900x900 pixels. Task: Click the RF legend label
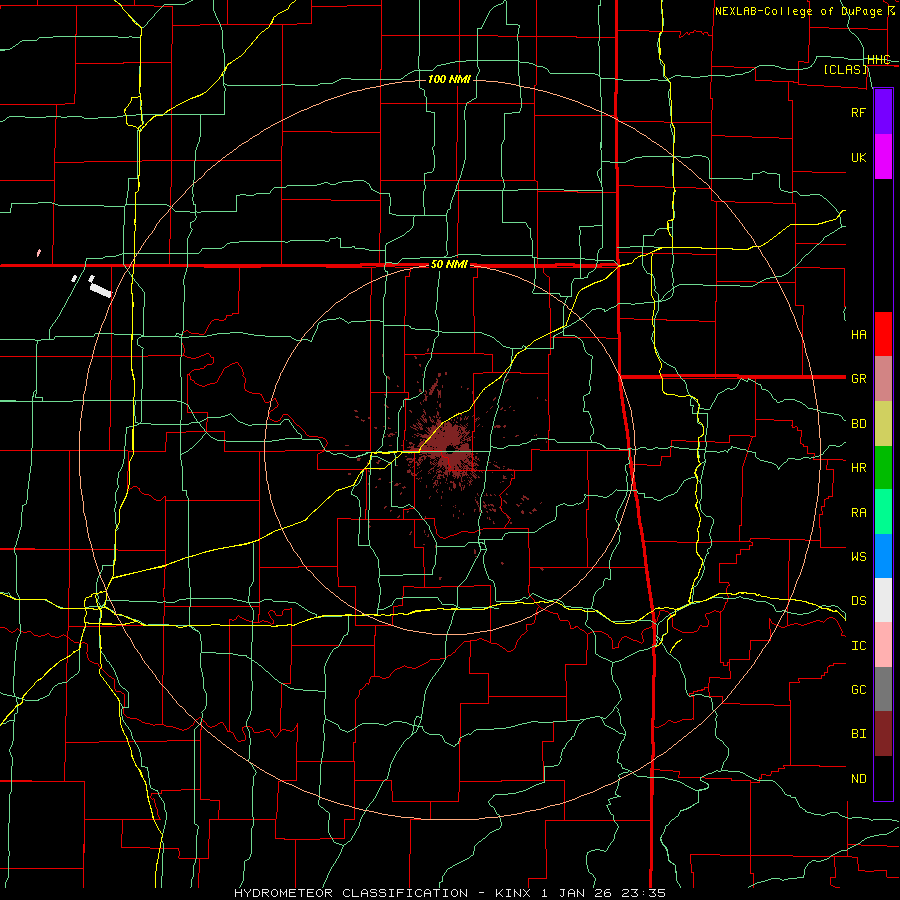click(x=859, y=112)
